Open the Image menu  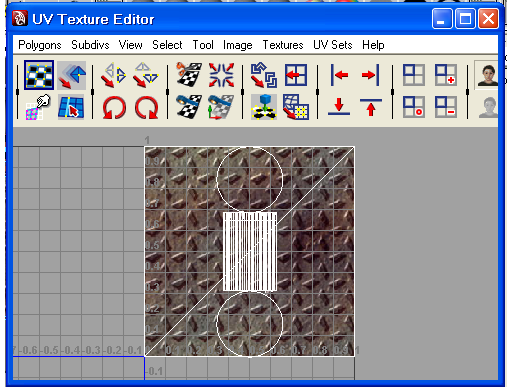pyautogui.click(x=238, y=45)
